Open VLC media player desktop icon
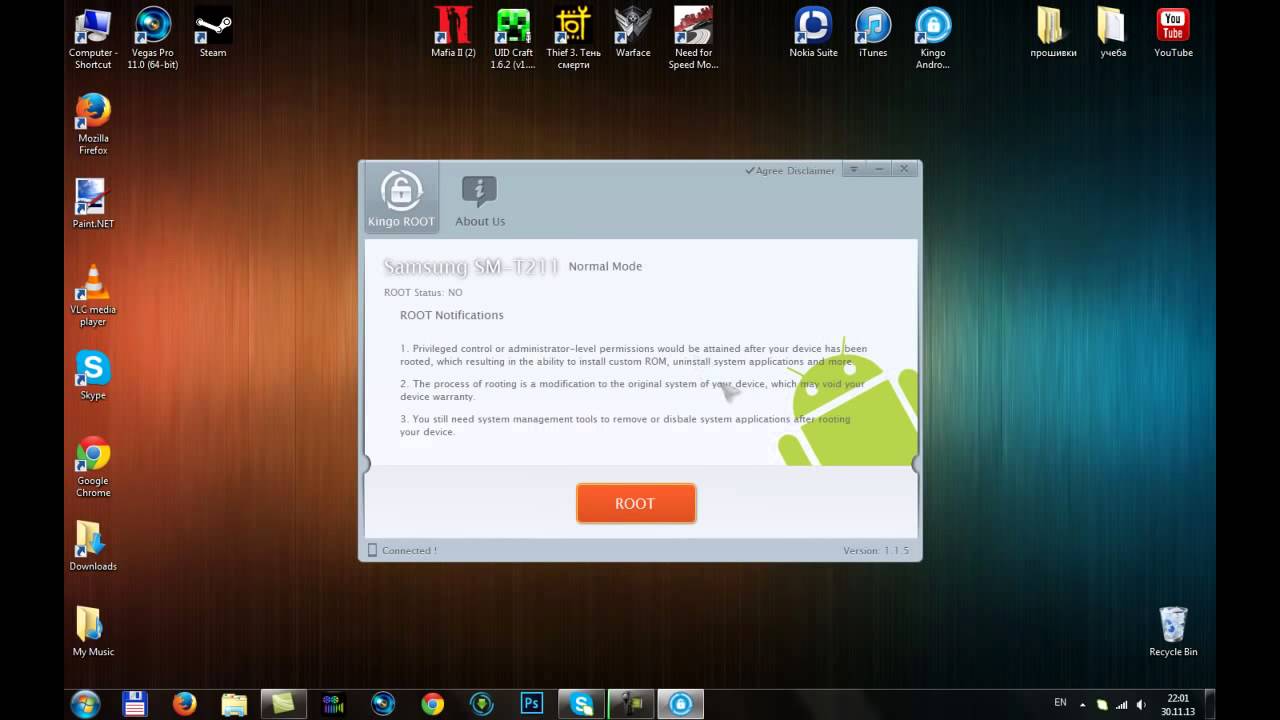 coord(93,296)
